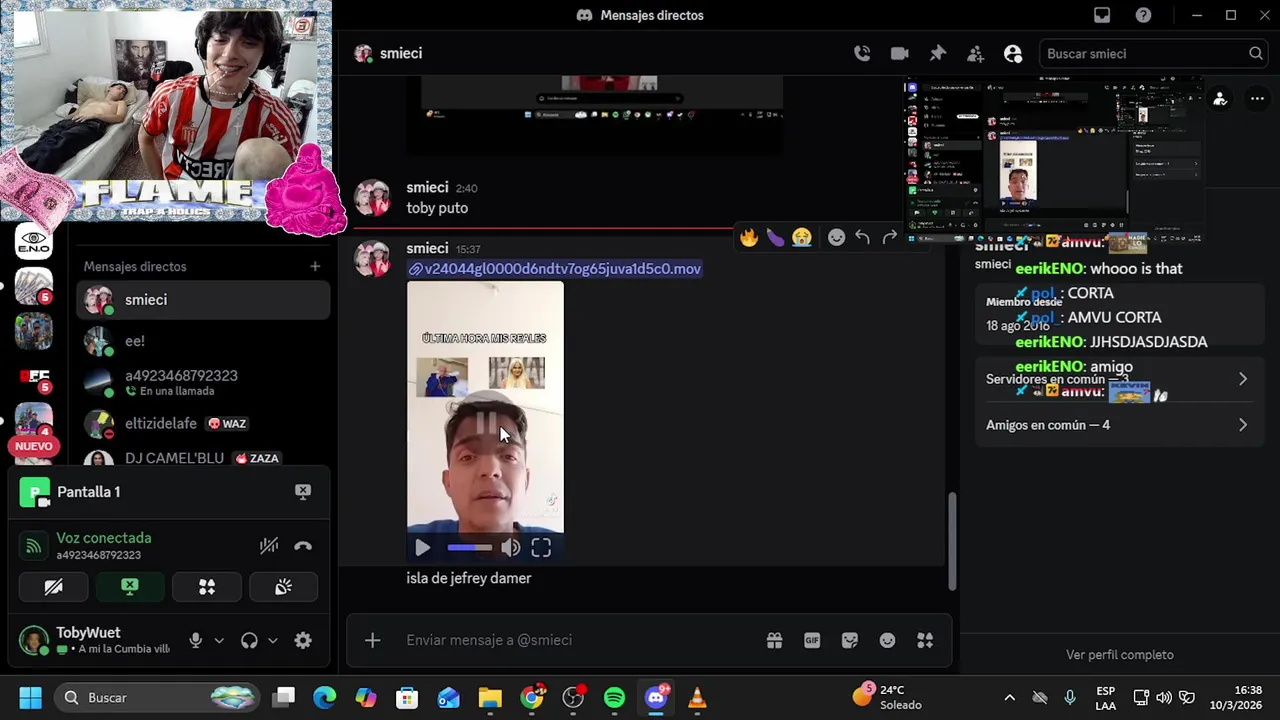Viewport: 1280px width, 720px height.
Task: Open the emoji picker in message bar
Action: click(x=887, y=640)
